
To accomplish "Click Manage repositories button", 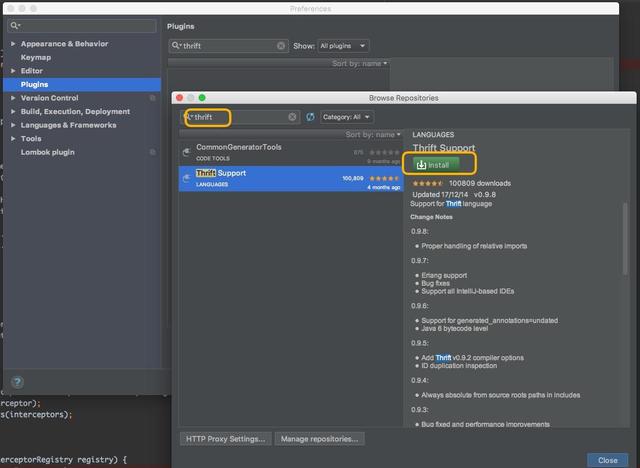I will pyautogui.click(x=319, y=439).
